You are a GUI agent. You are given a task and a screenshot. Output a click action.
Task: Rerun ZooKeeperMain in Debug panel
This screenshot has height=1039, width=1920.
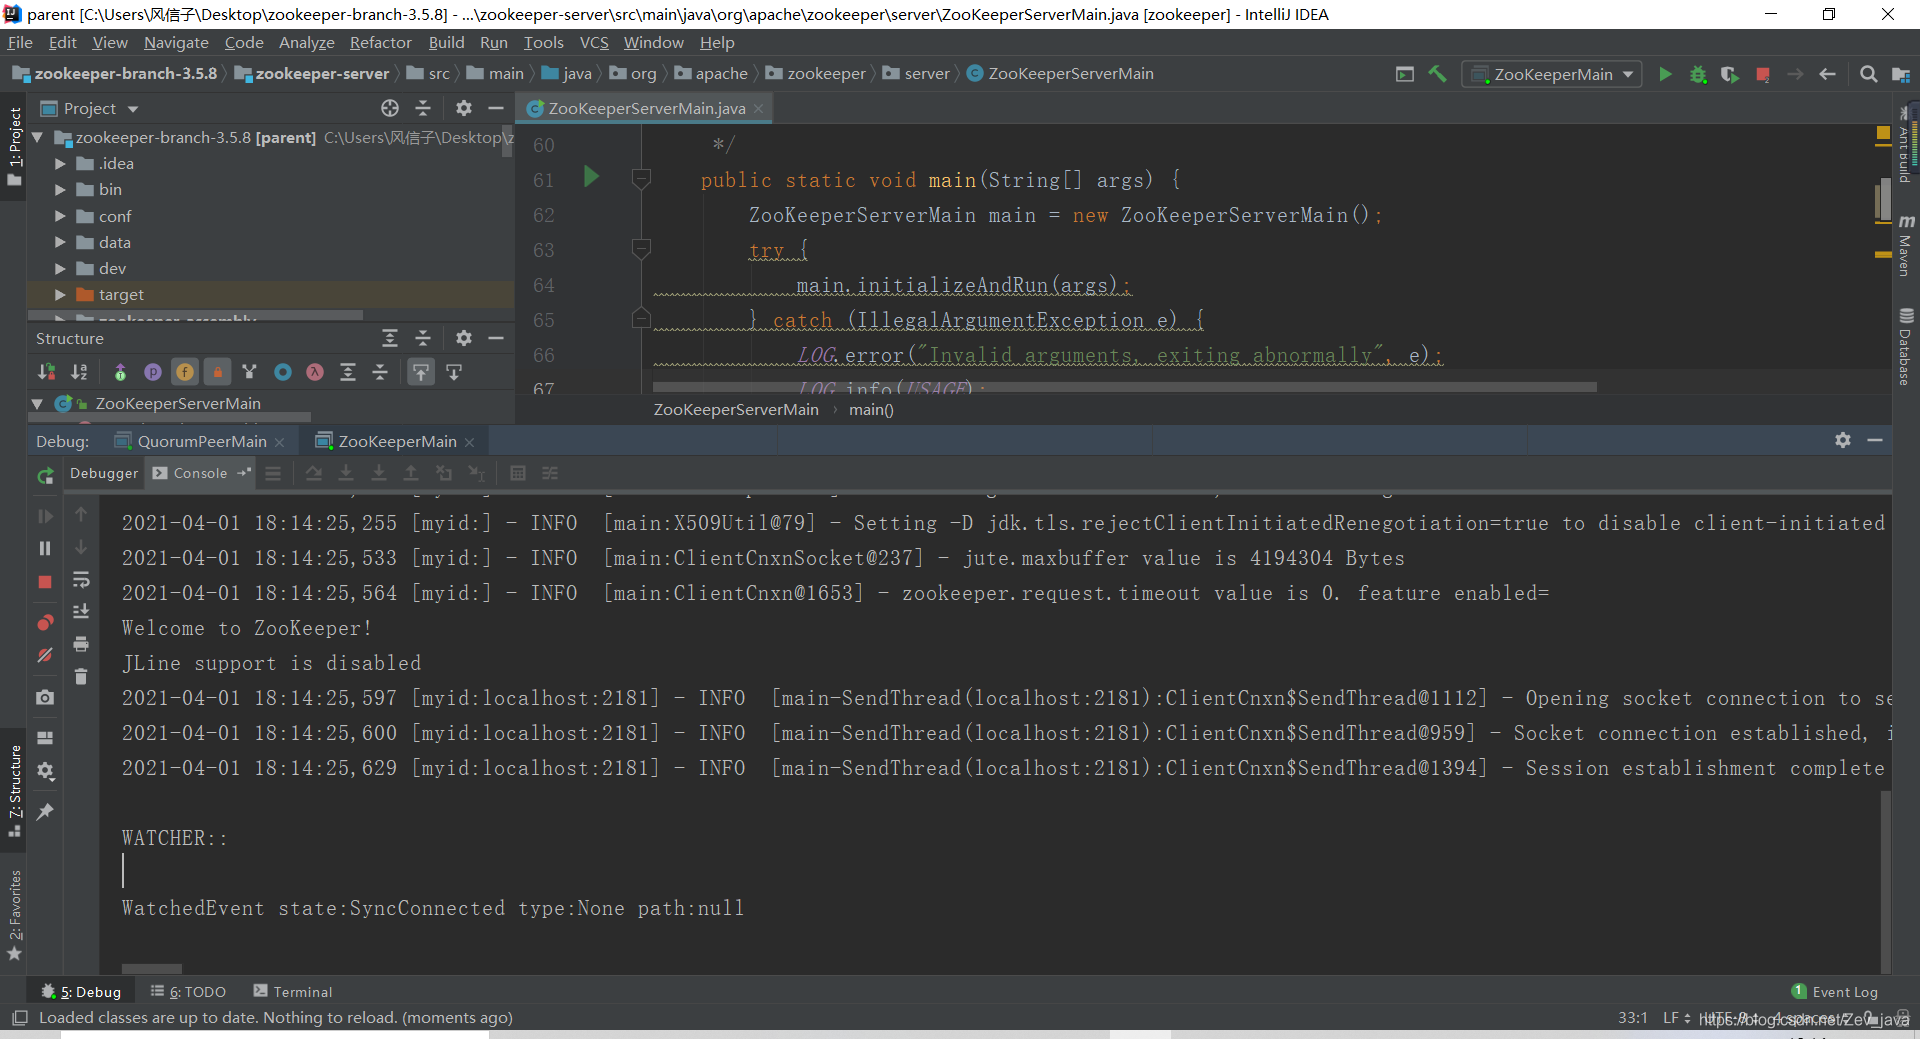point(45,476)
